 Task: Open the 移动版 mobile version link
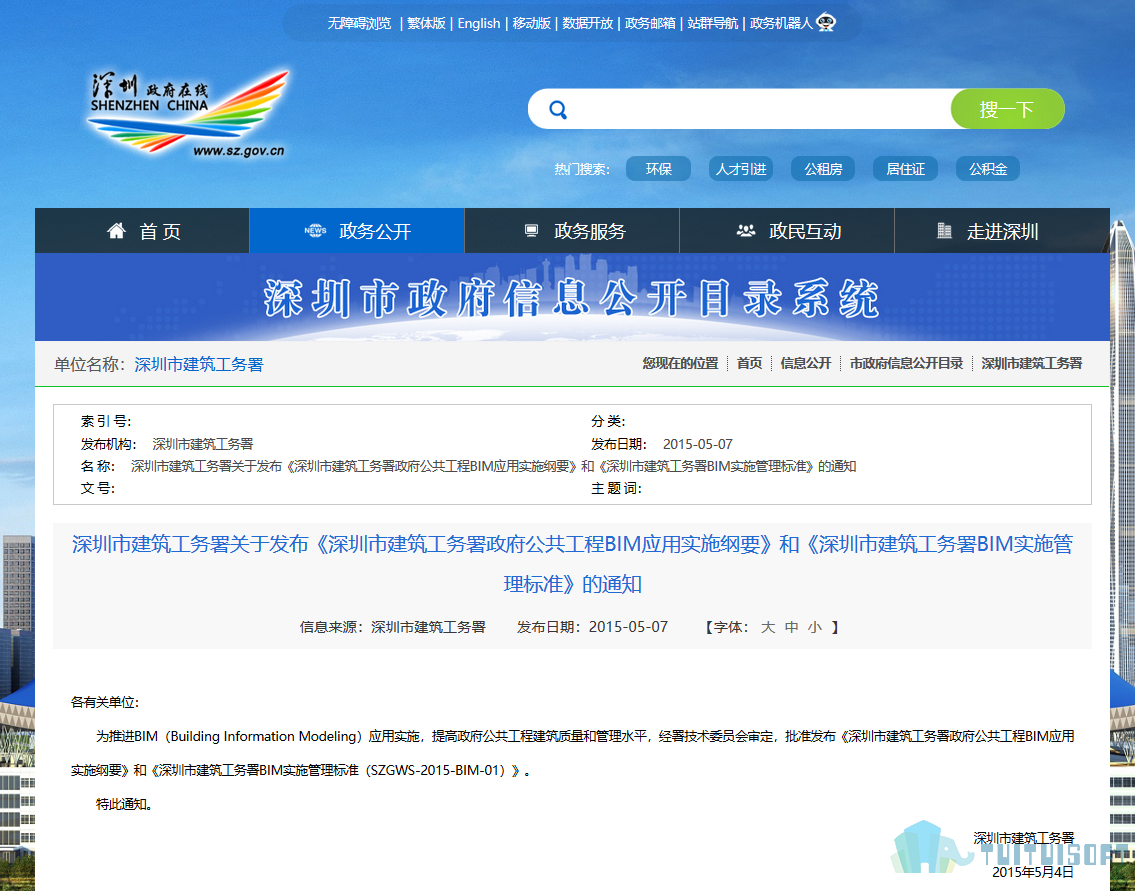531,23
